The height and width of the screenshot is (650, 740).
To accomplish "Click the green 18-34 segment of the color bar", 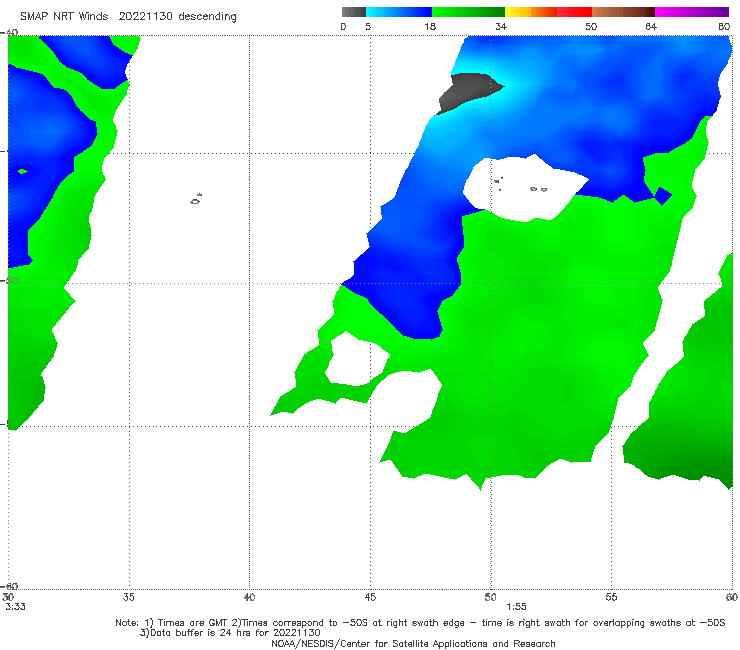I will [x=468, y=12].
